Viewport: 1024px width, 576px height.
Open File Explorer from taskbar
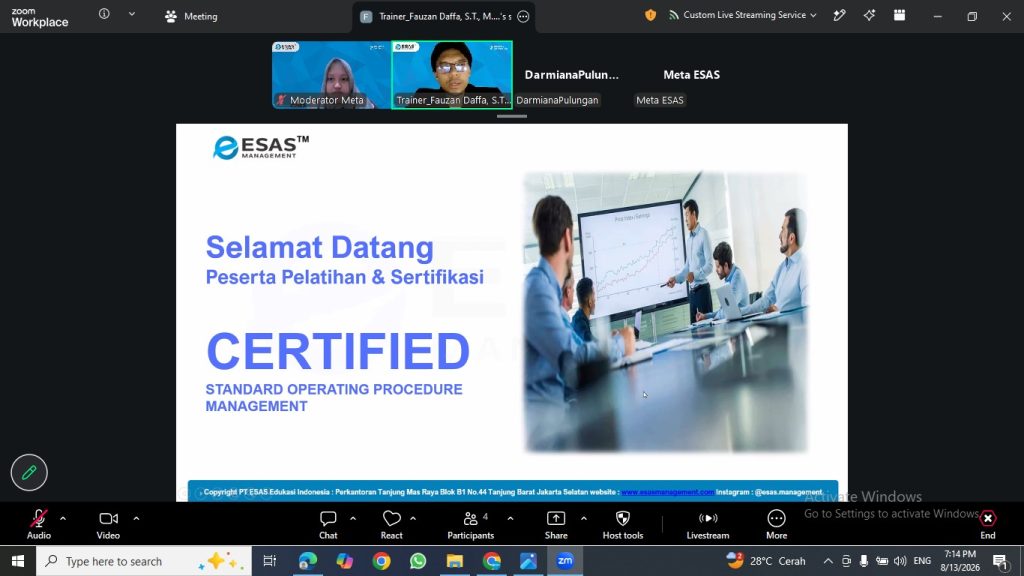tap(455, 561)
